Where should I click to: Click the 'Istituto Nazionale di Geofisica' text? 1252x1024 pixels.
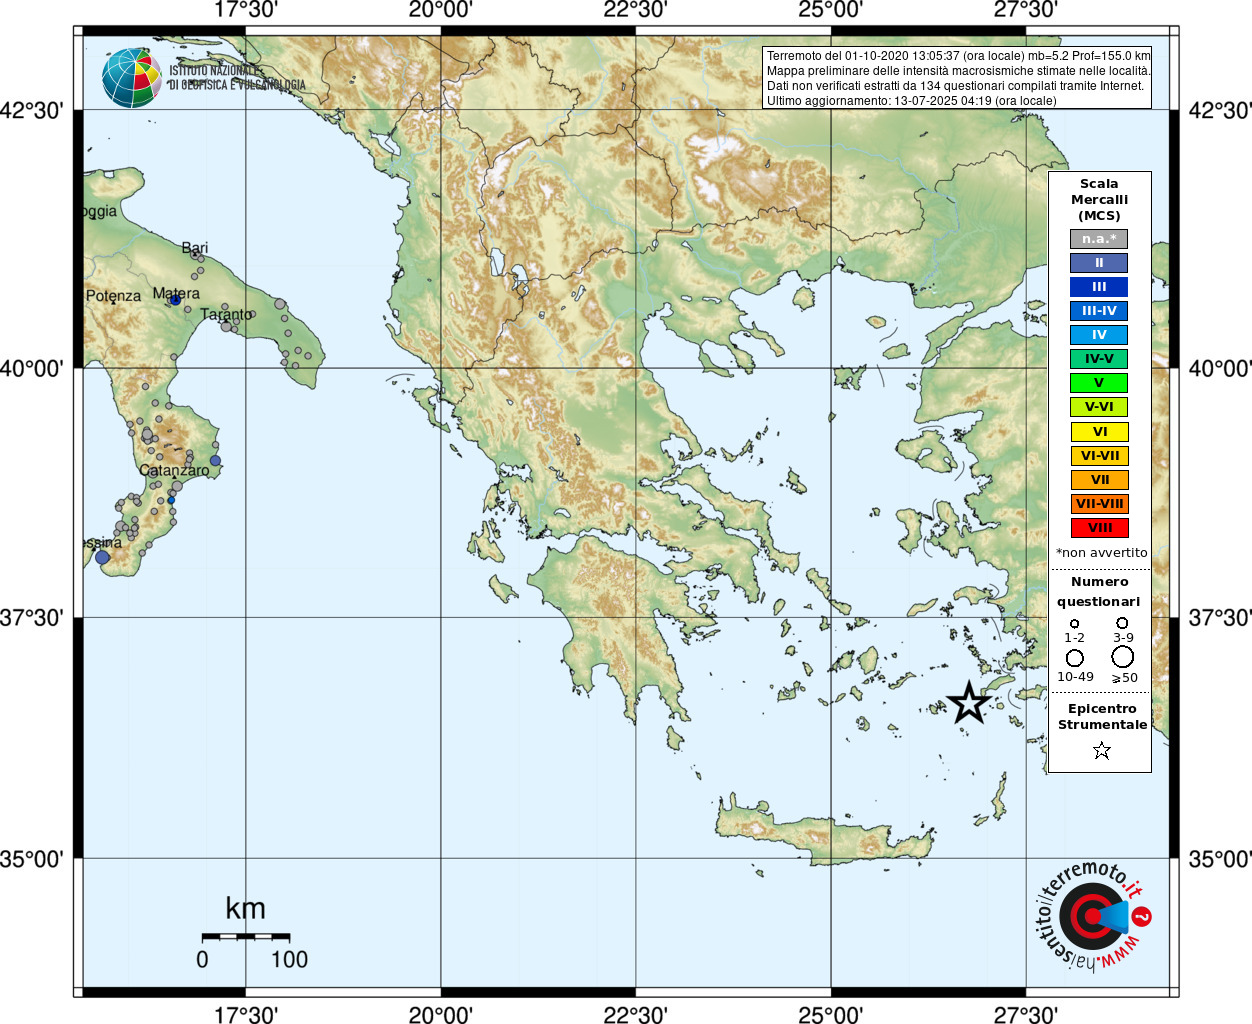tap(237, 78)
